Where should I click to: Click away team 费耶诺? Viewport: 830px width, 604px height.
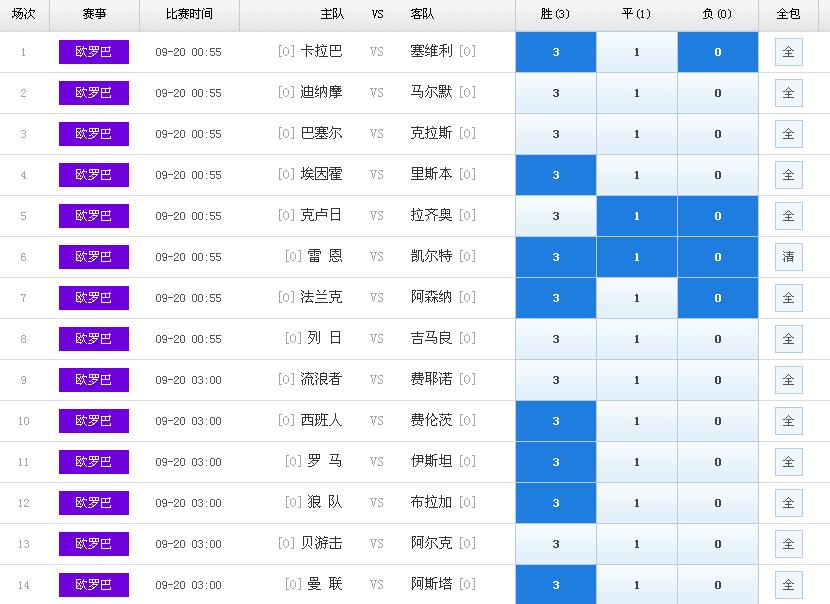[431, 380]
